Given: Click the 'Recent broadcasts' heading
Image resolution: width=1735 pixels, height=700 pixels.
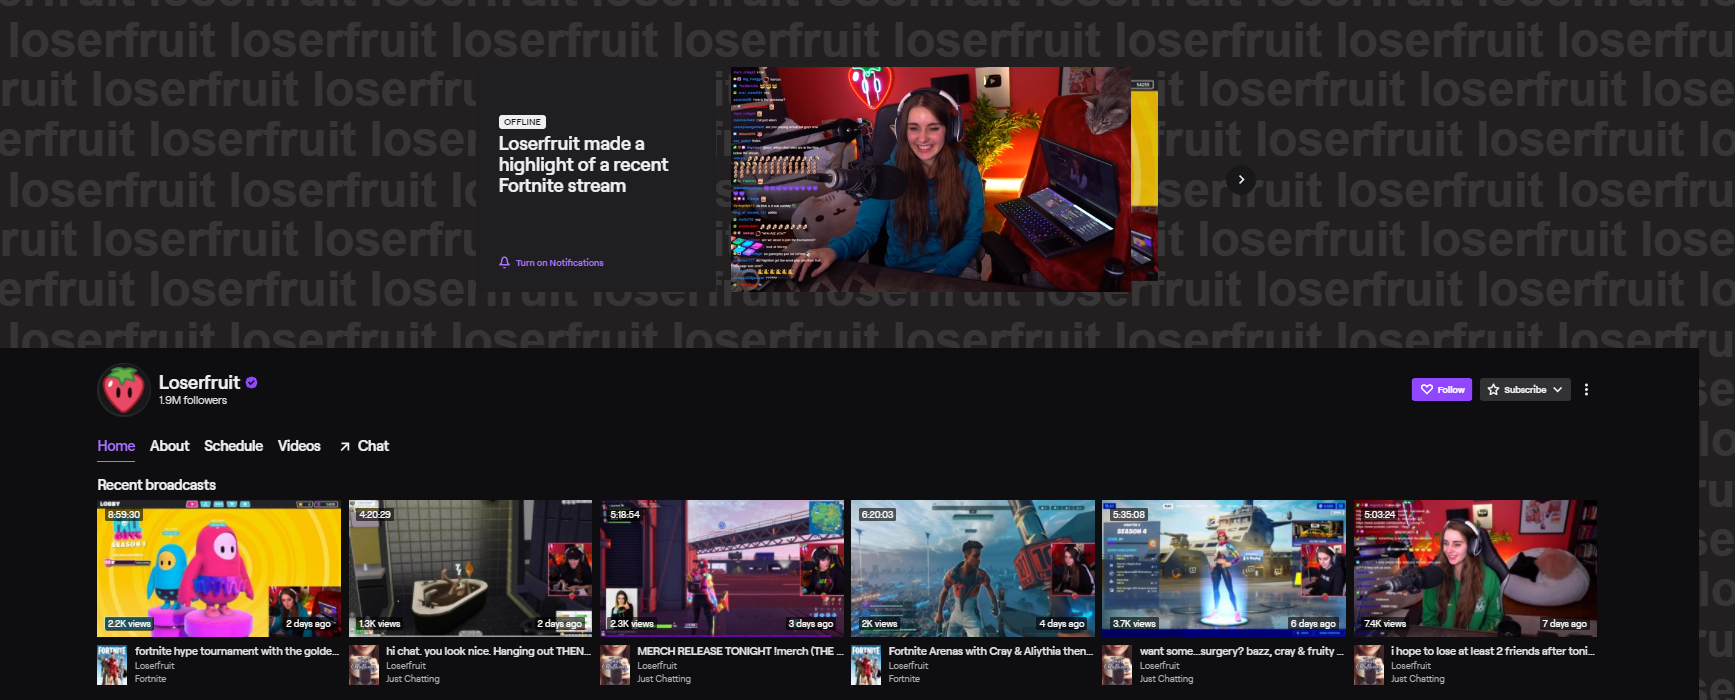Looking at the screenshot, I should pos(157,485).
